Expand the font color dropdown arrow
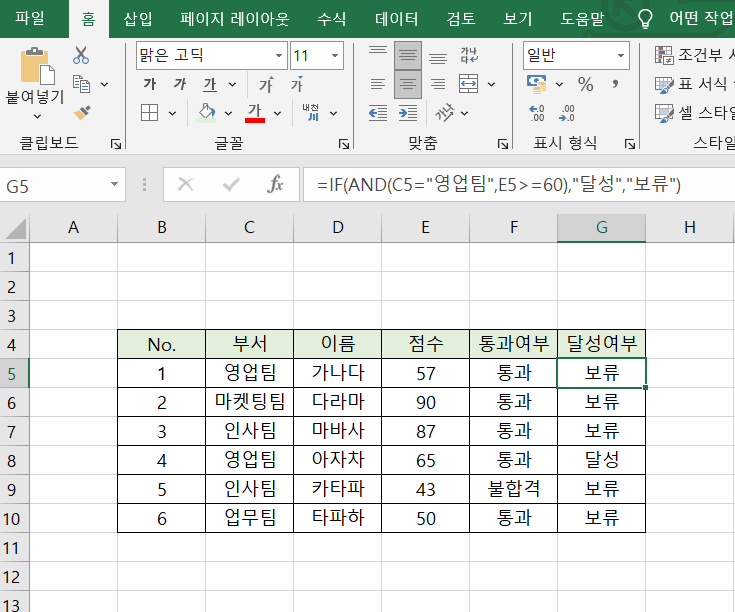The width and height of the screenshot is (735, 612). click(278, 113)
